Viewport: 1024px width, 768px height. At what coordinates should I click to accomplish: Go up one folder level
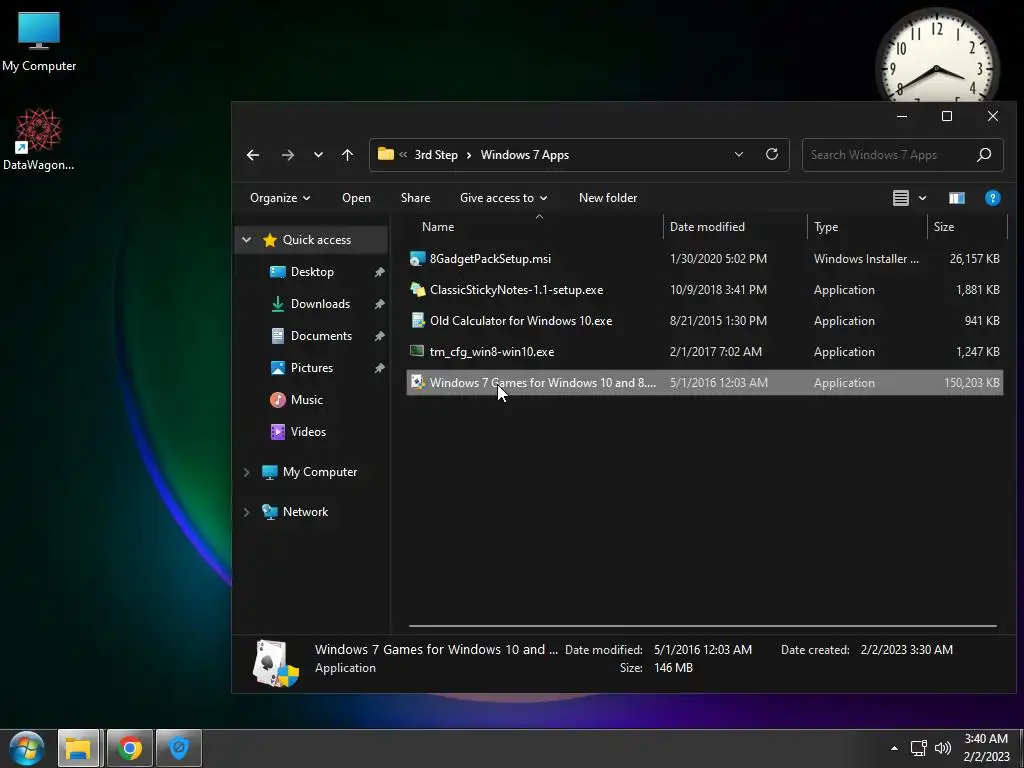[347, 155]
